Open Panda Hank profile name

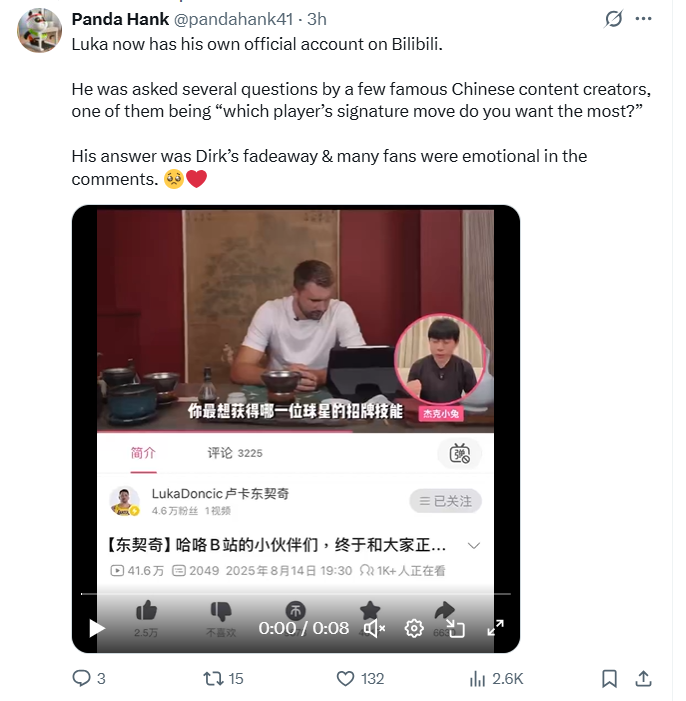click(x=120, y=19)
